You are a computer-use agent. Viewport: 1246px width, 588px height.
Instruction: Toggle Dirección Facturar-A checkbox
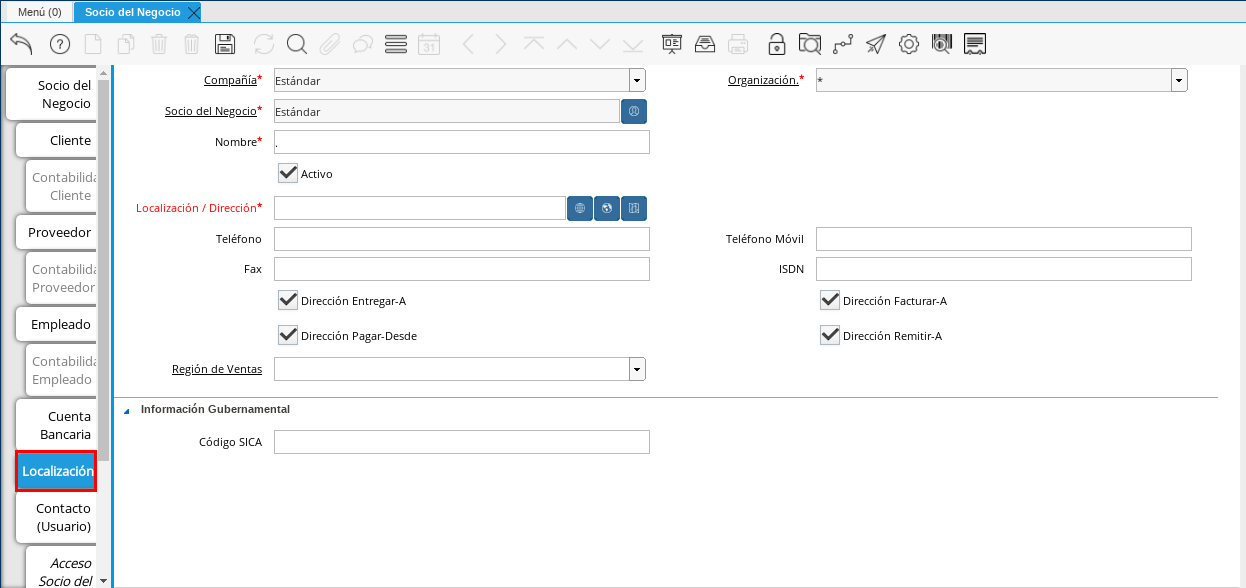(830, 300)
